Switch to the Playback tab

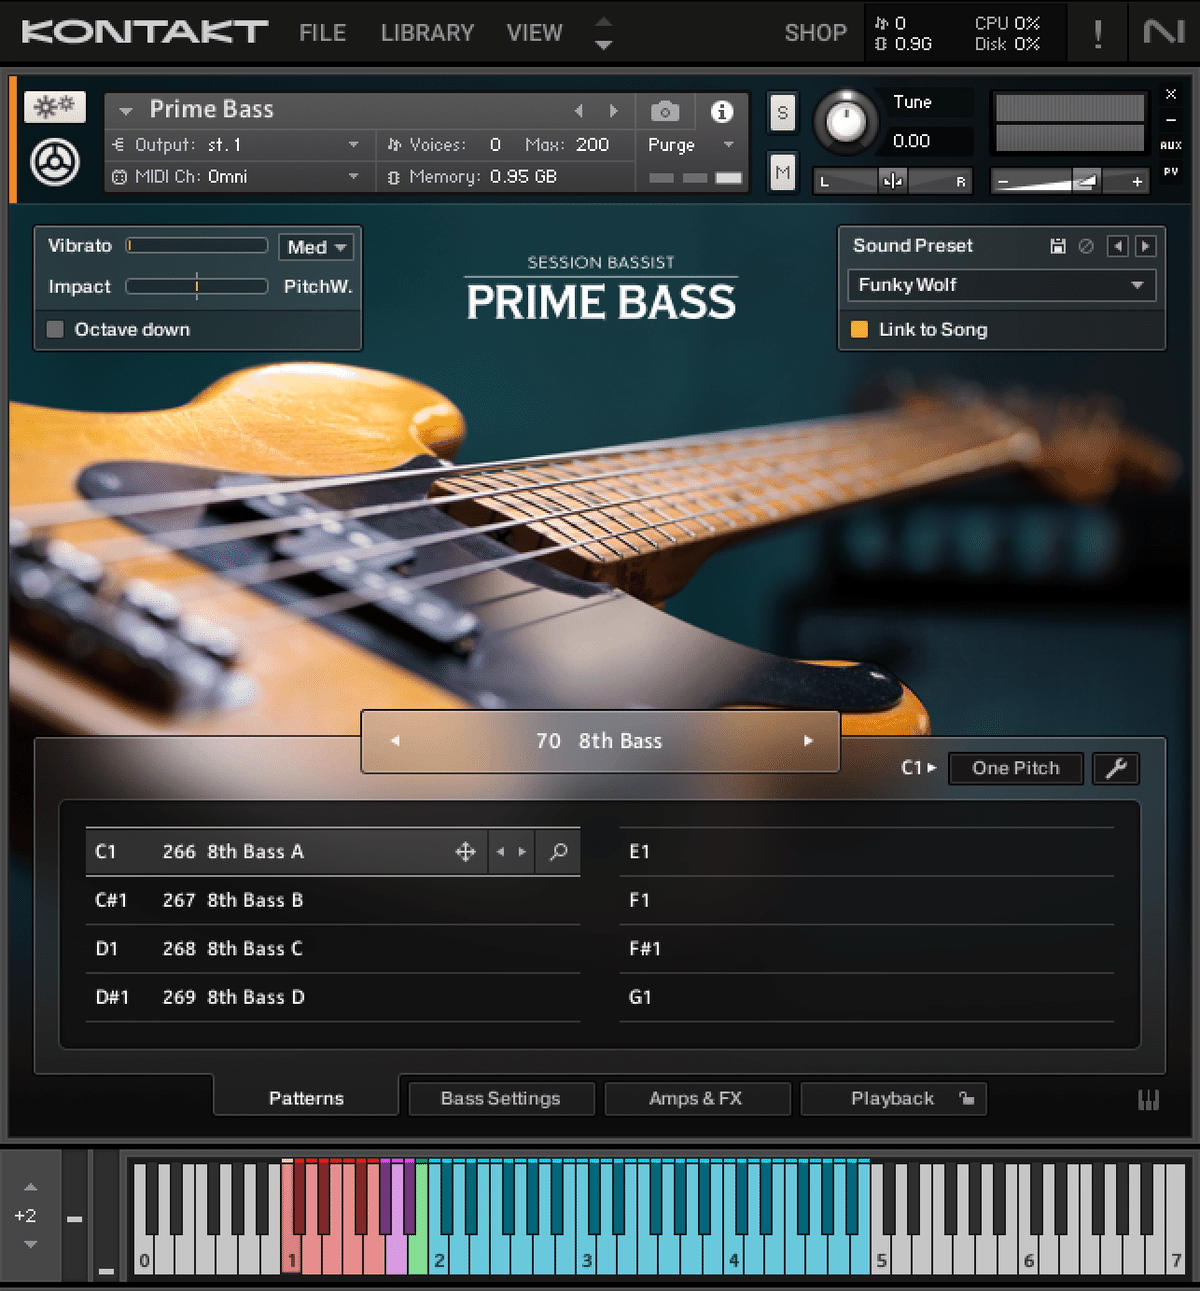click(893, 1098)
